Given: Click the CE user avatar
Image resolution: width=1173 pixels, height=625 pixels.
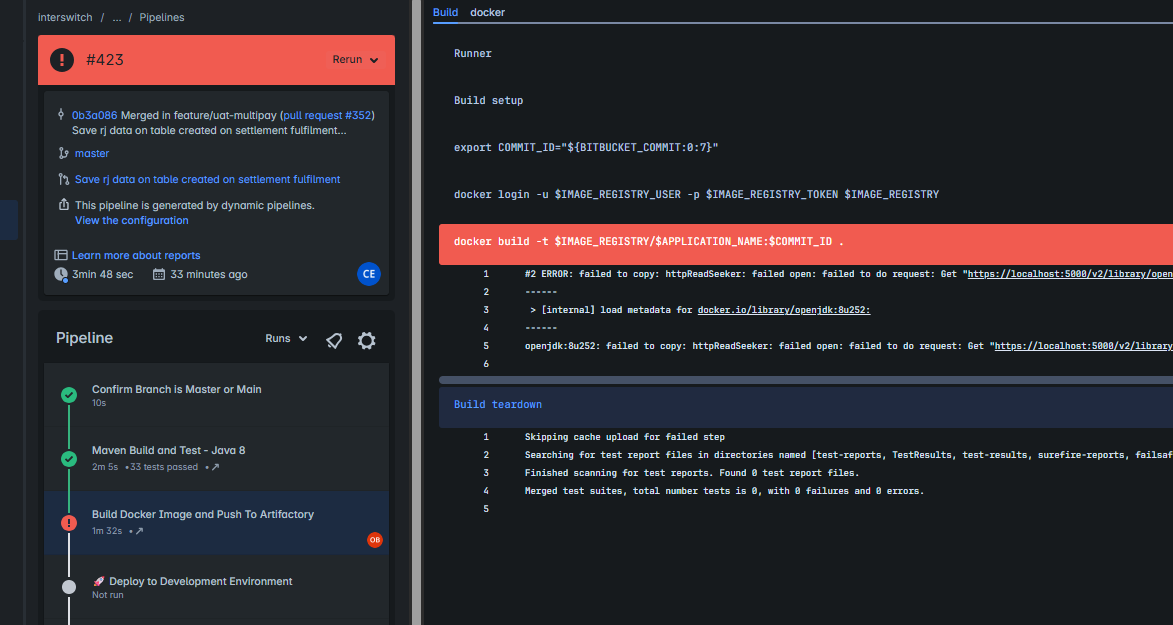Looking at the screenshot, I should [x=368, y=274].
